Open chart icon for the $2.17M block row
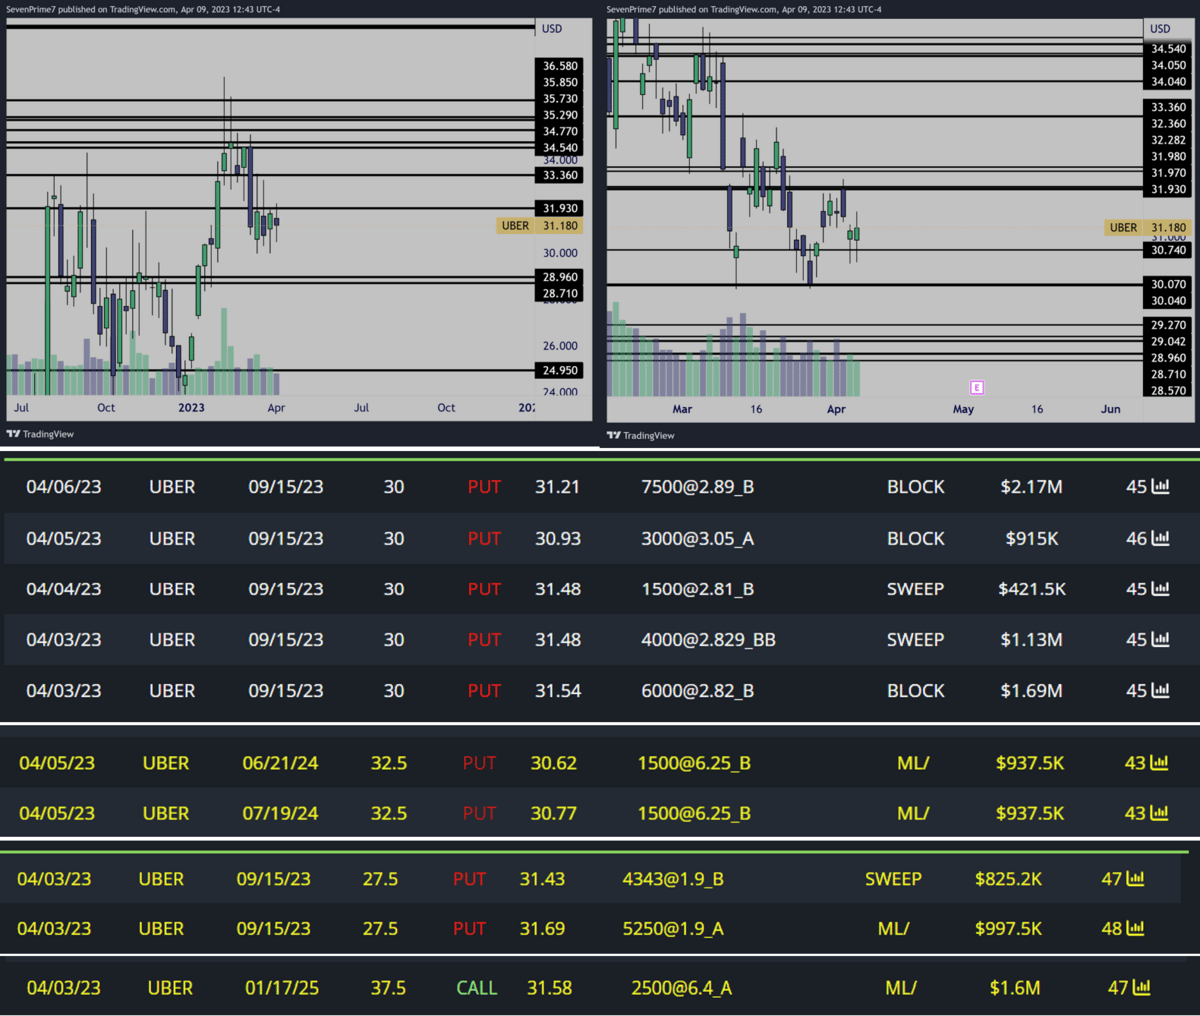Viewport: 1200px width, 1016px height. click(x=1160, y=487)
